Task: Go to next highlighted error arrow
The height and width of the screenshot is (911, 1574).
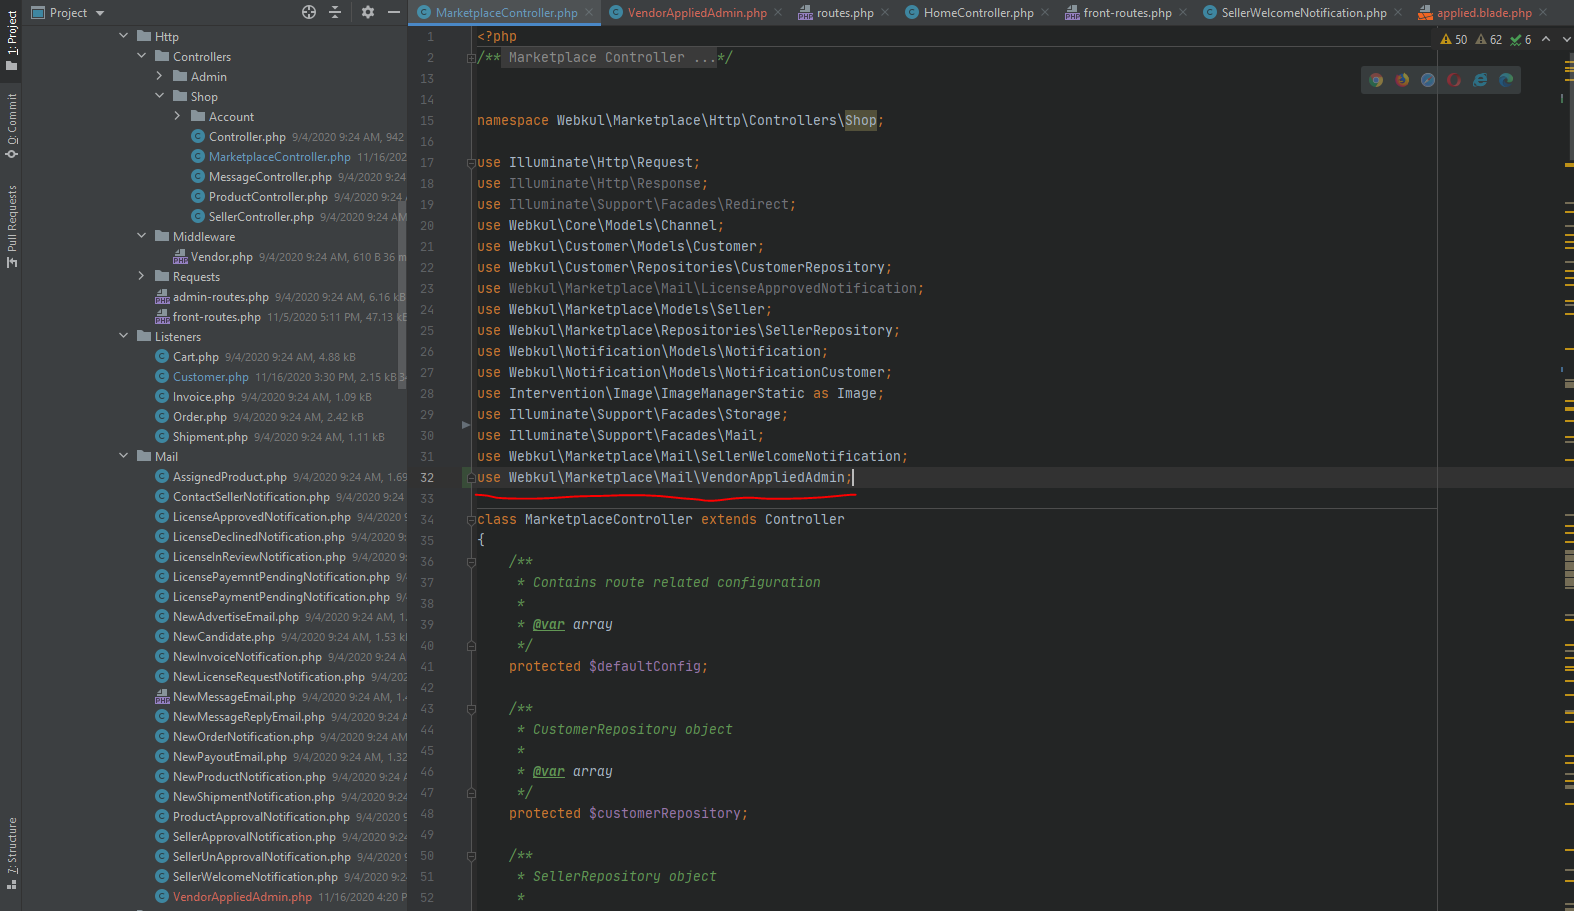Action: tap(1566, 39)
